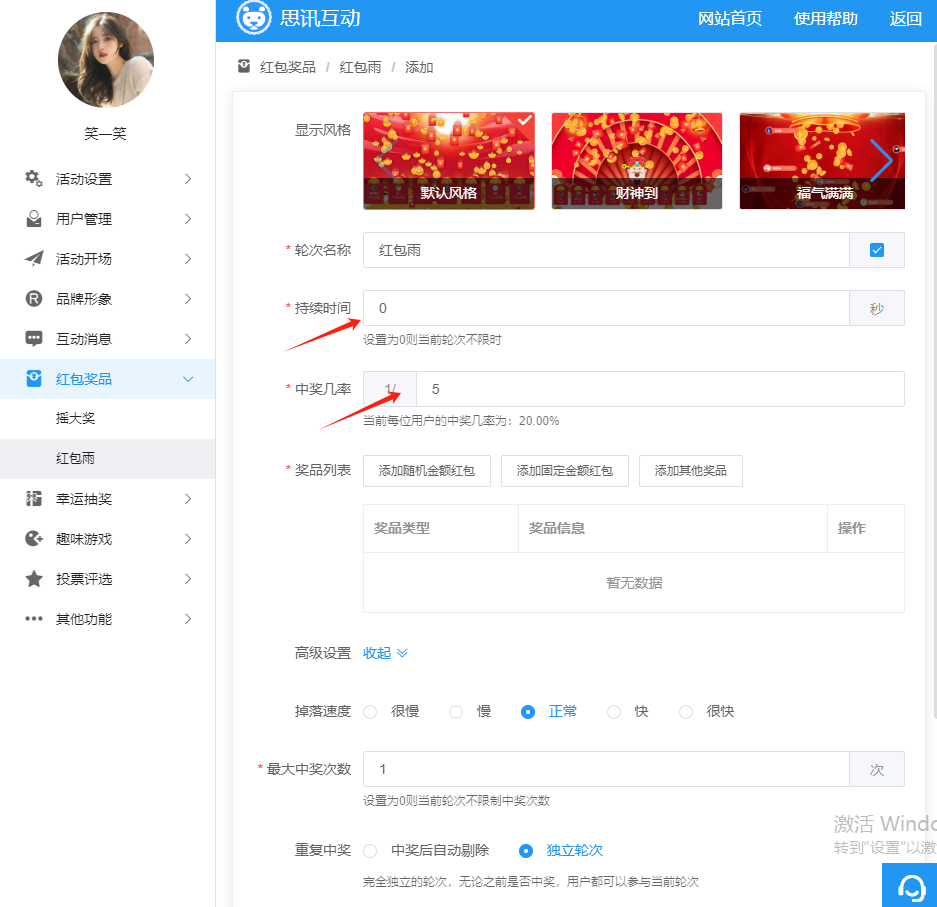937x907 pixels.
Task: Click 奖品类型 column header
Action: (x=402, y=528)
